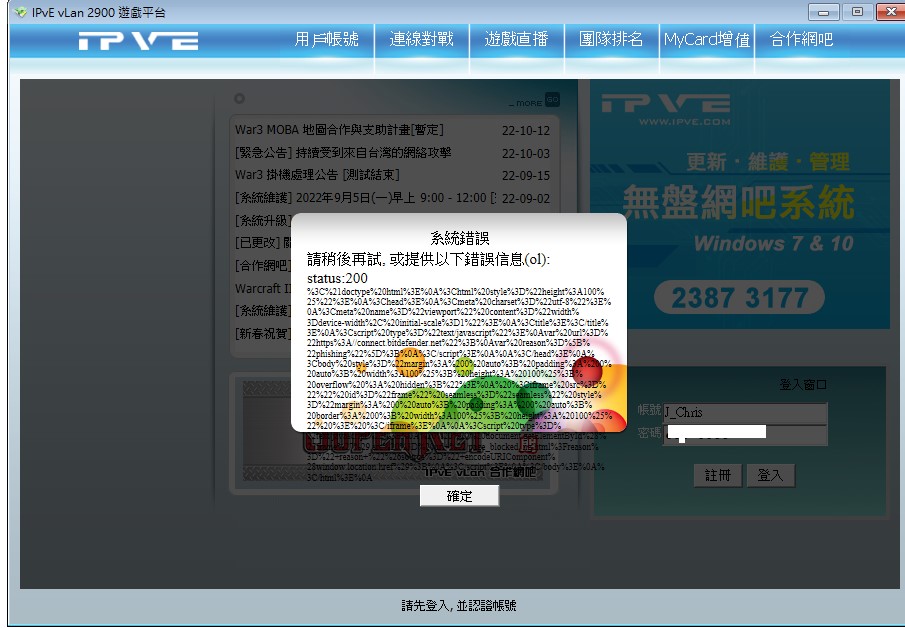Image resolution: width=905 pixels, height=628 pixels.
Task: Open news 'War3 MOBA 地圖合作與支助計畫[暫定]'
Action: tap(339, 130)
